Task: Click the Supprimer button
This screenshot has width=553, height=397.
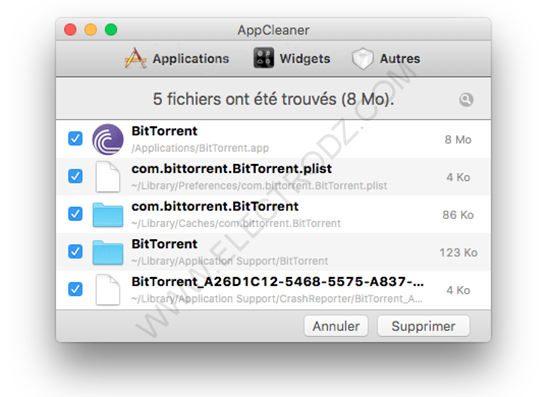Action: tap(423, 326)
